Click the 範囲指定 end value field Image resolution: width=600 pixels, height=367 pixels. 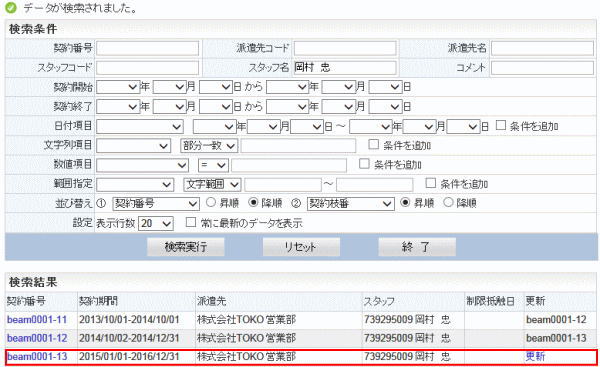pyautogui.click(x=375, y=184)
